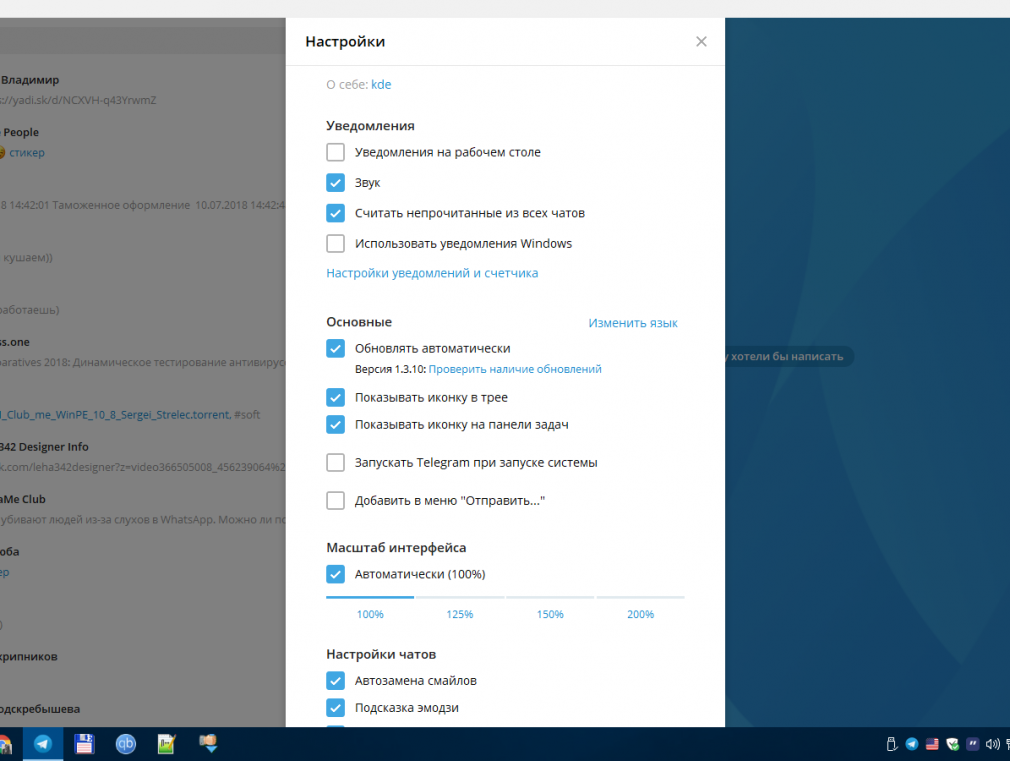Toggle the Звук checkbox
The height and width of the screenshot is (761, 1010).
(336, 182)
